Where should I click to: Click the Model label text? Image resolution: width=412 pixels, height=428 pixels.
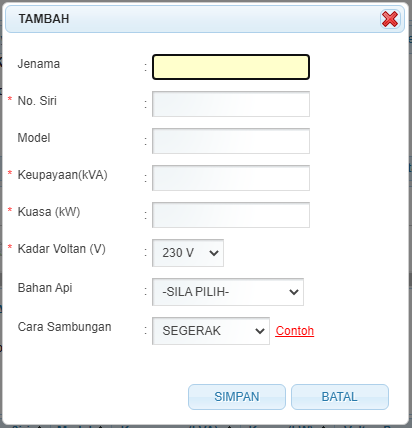click(34, 138)
